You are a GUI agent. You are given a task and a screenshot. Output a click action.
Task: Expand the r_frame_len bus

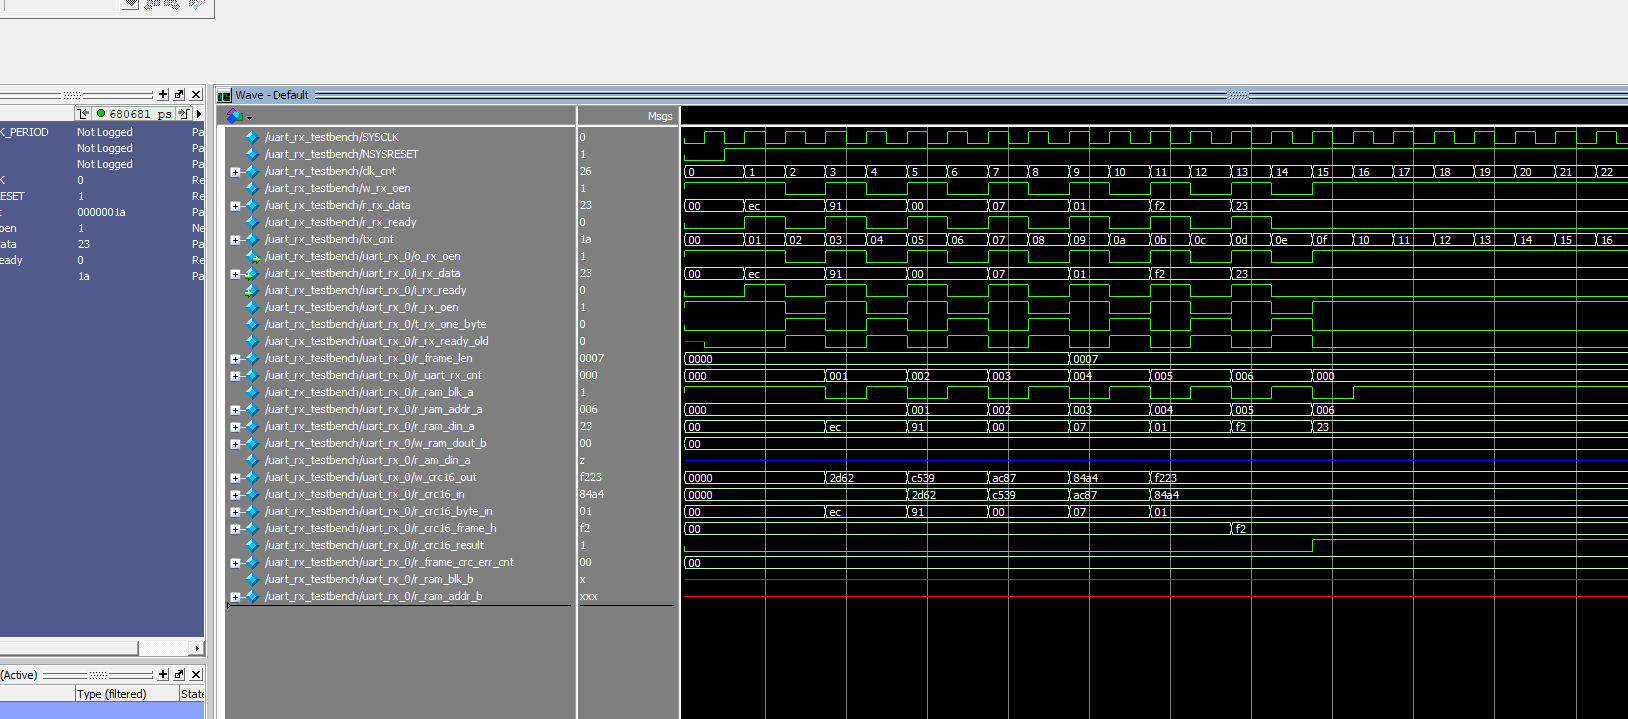pos(235,359)
